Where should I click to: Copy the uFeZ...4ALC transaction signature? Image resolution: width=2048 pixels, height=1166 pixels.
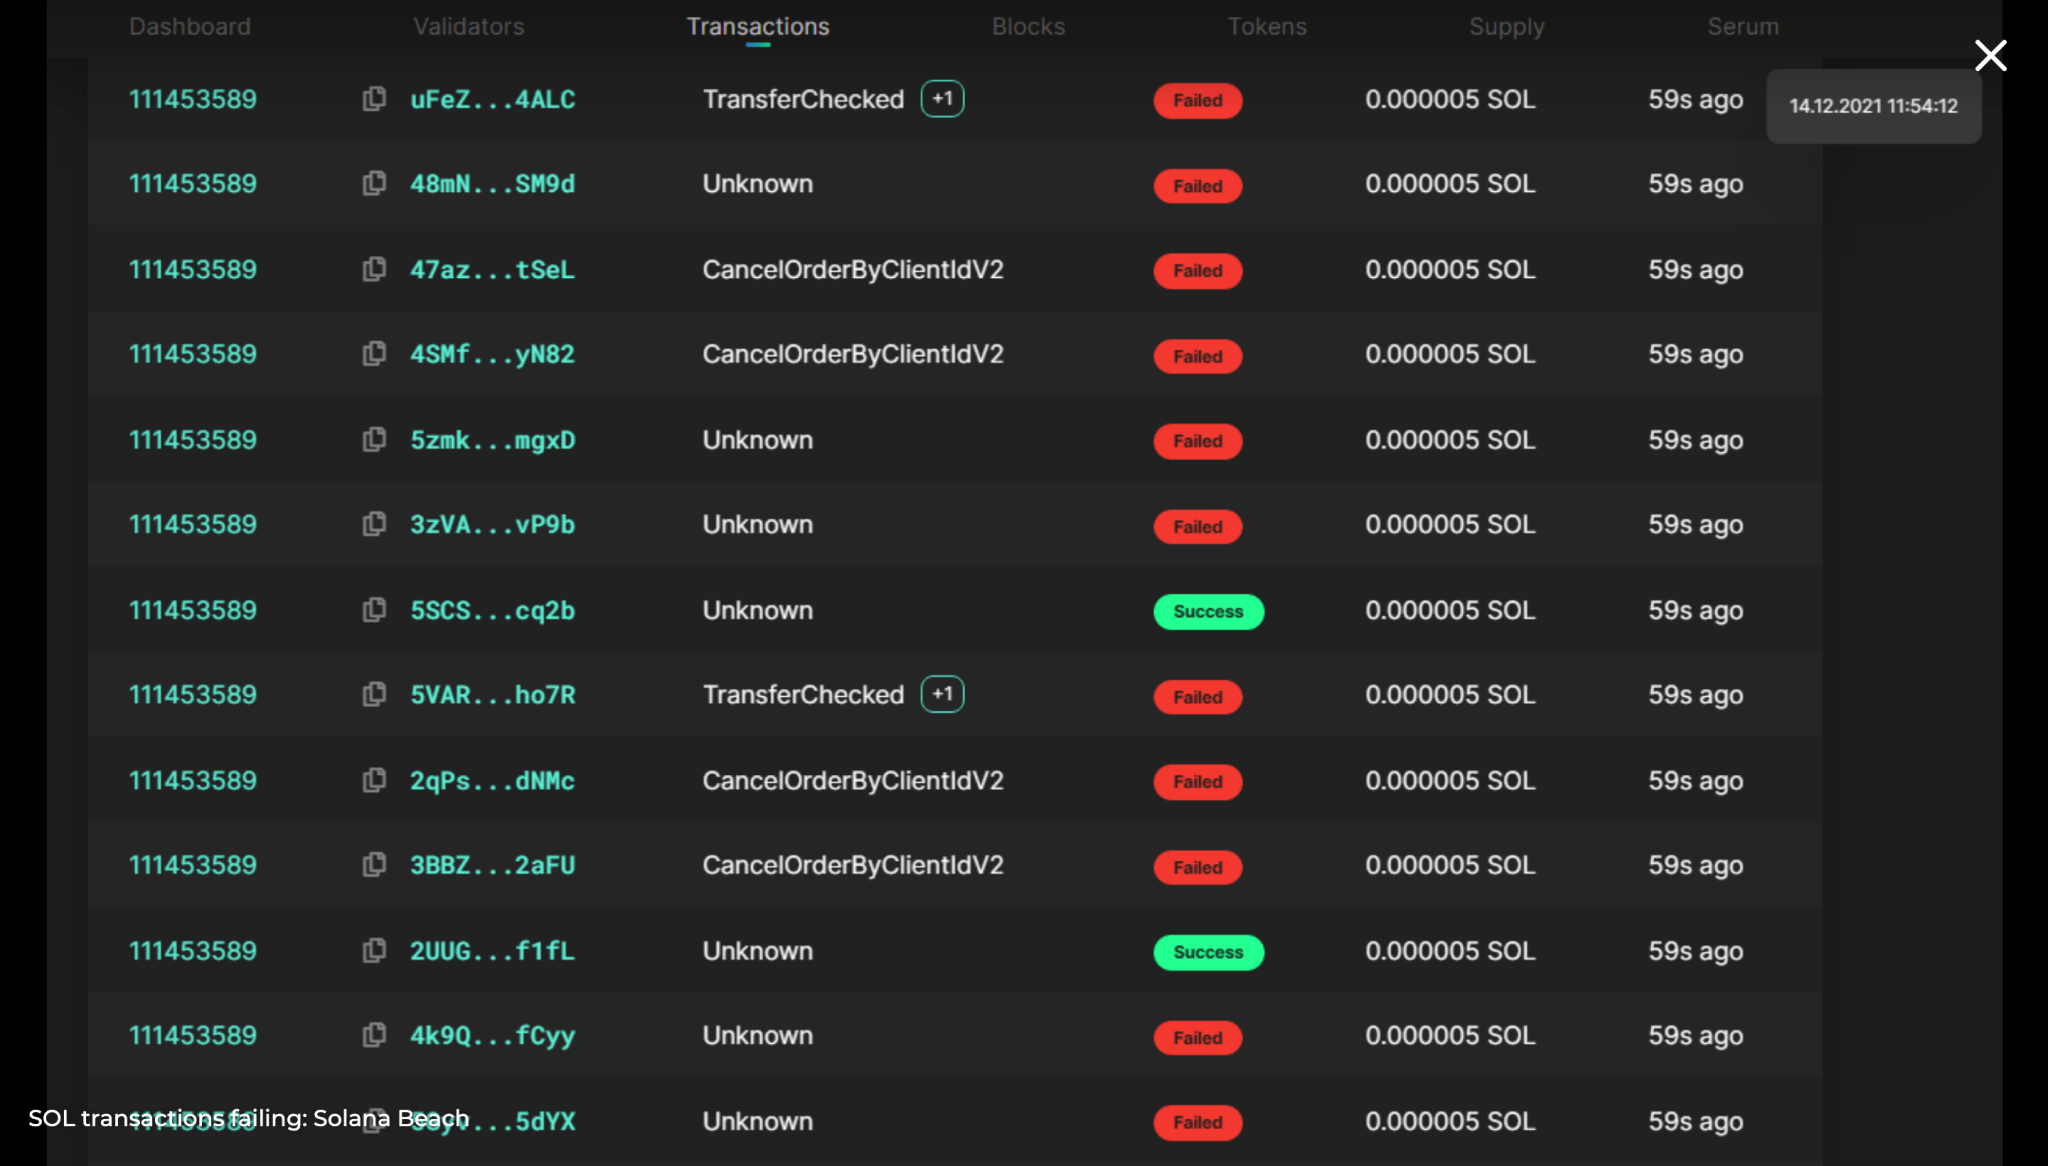point(374,99)
